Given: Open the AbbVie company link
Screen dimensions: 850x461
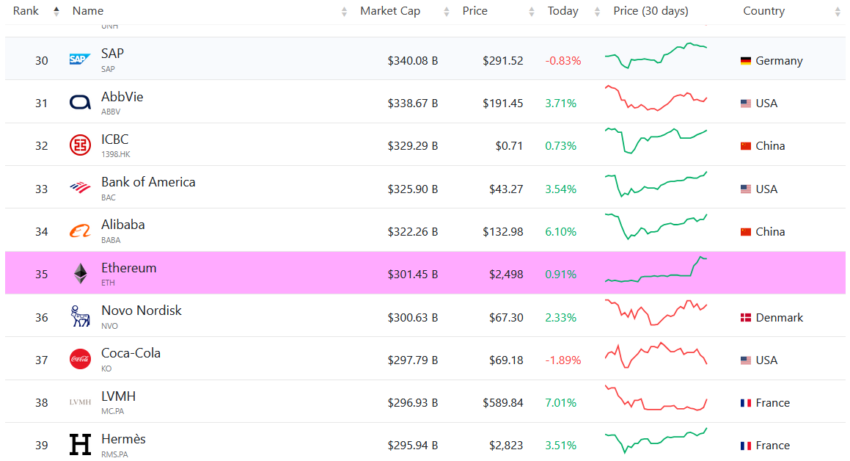Looking at the screenshot, I should coord(122,97).
